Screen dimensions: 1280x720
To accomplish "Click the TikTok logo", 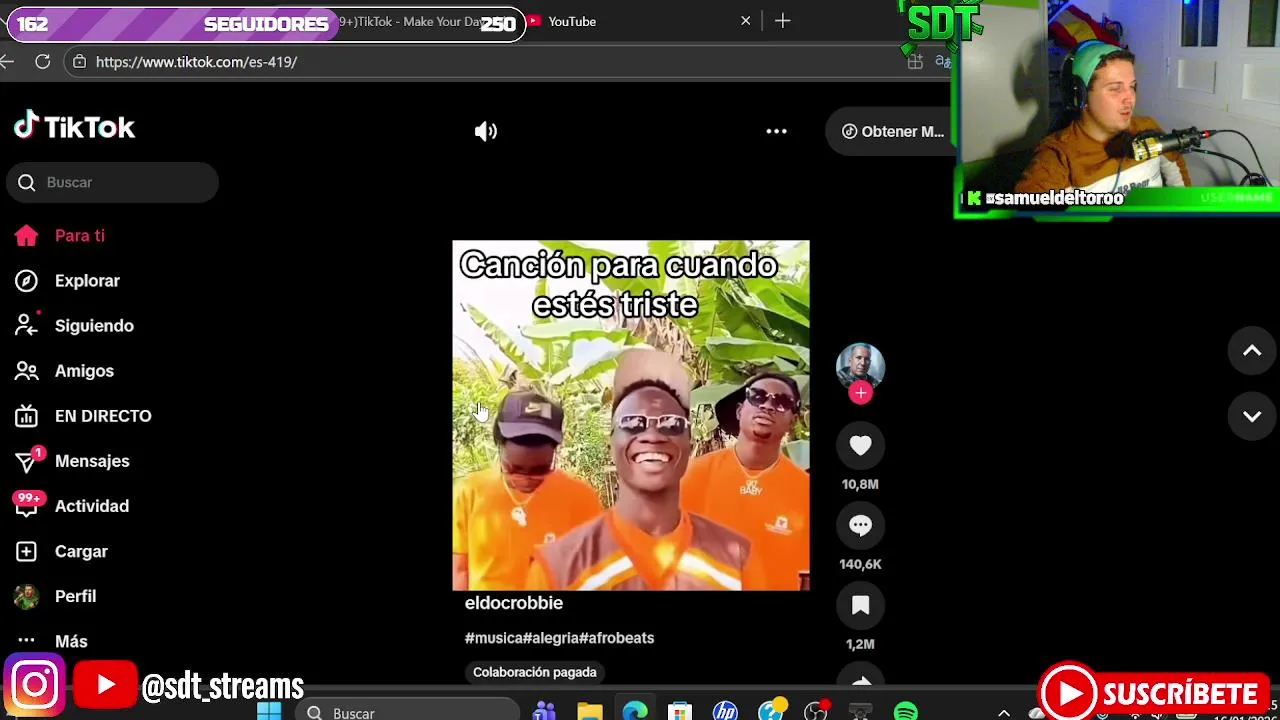I will click(x=74, y=127).
